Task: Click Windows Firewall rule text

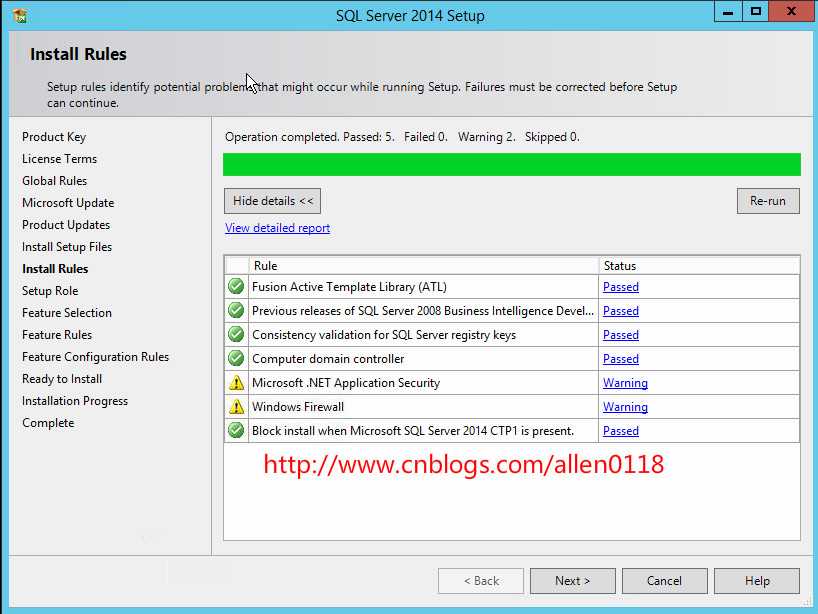Action: 298,407
